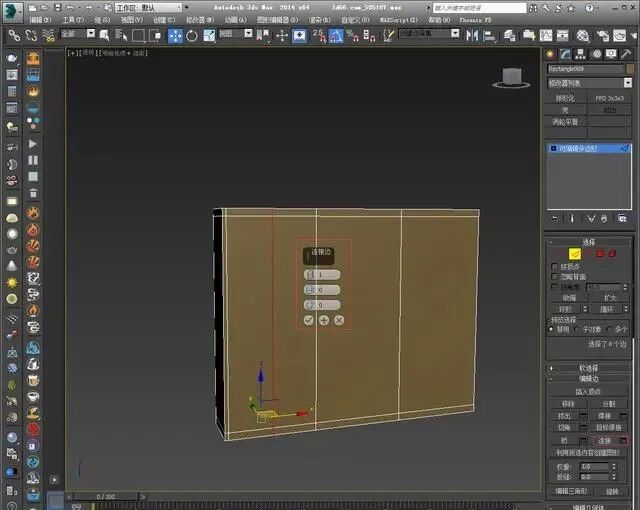
Task: Open the 创建(C) menu
Action: (164, 20)
